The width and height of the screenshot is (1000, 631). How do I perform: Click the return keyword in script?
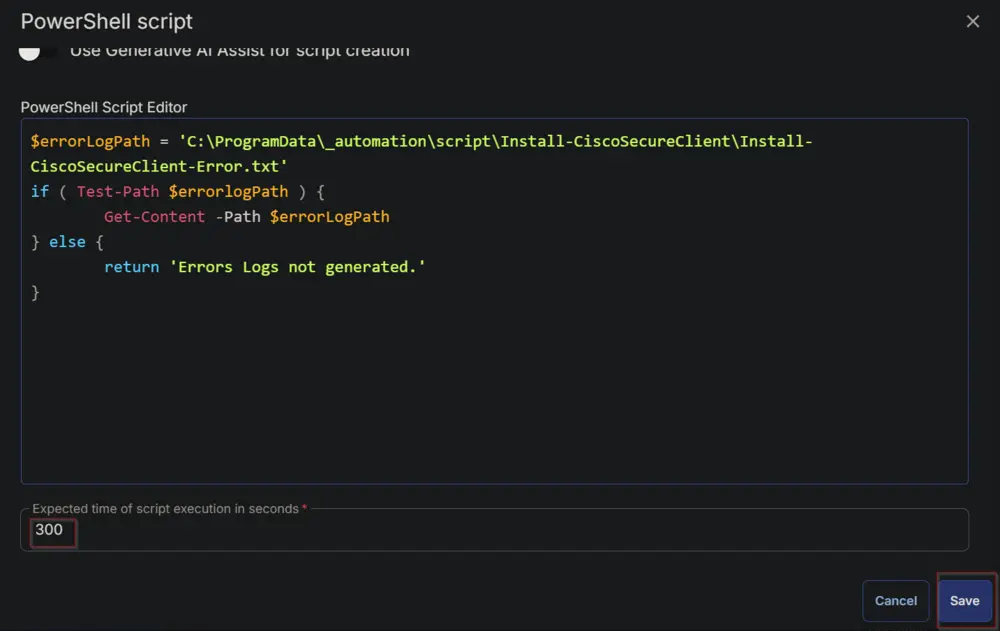point(131,267)
